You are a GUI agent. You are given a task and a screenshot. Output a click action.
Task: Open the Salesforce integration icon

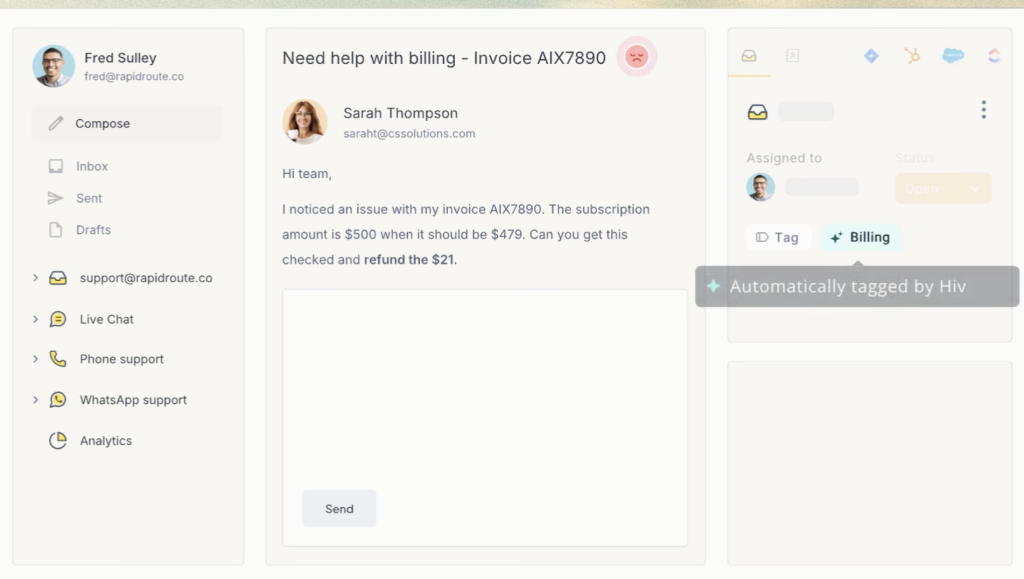953,56
